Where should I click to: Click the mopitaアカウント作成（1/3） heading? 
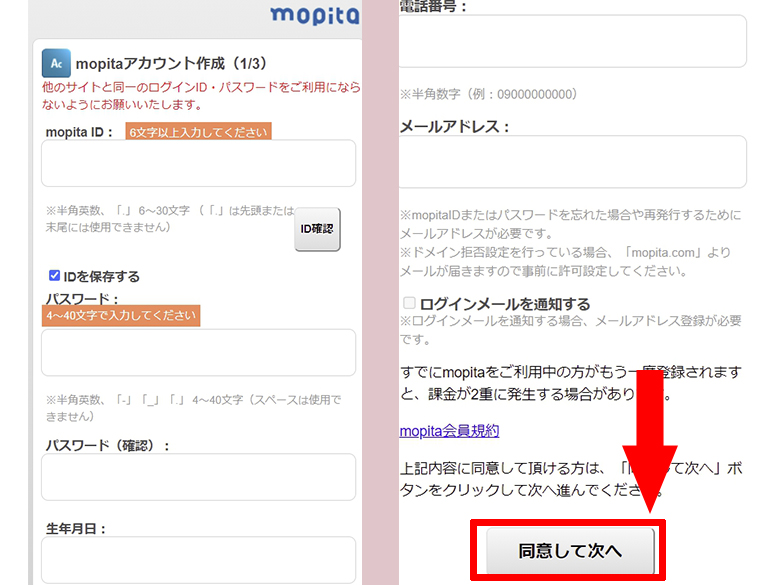pyautogui.click(x=171, y=64)
